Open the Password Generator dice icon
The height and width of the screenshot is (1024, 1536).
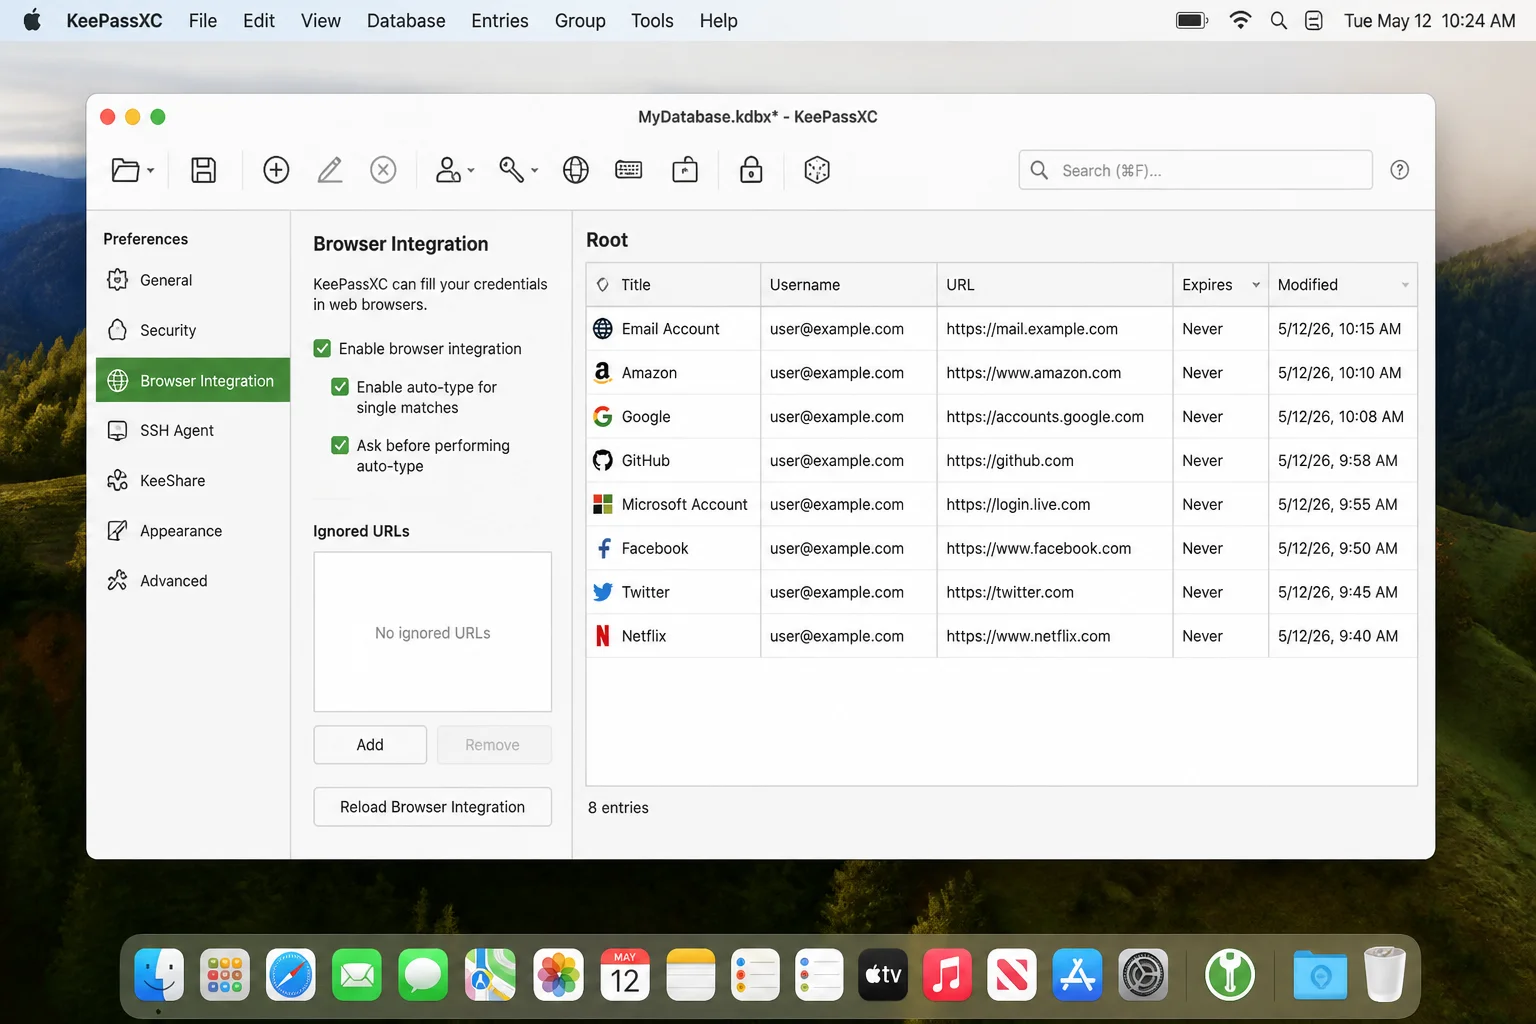(x=817, y=170)
